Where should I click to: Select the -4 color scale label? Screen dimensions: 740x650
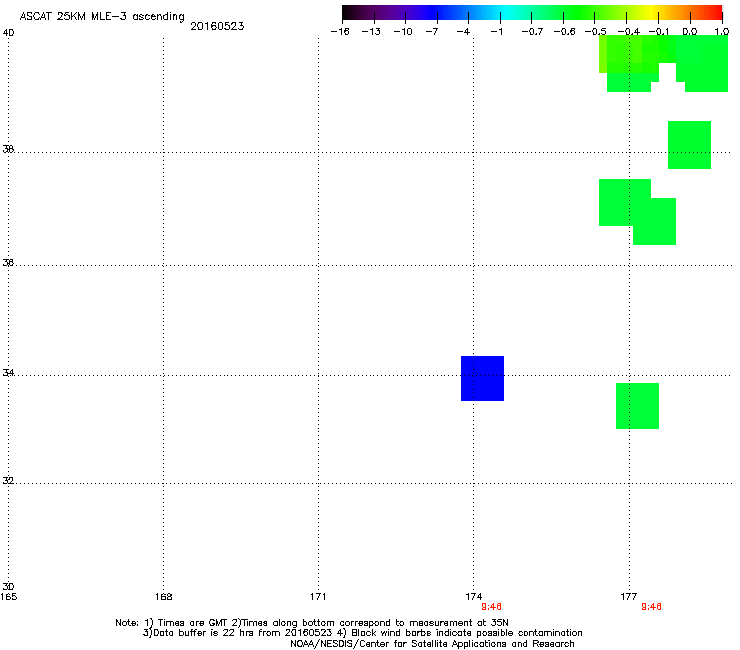click(463, 32)
